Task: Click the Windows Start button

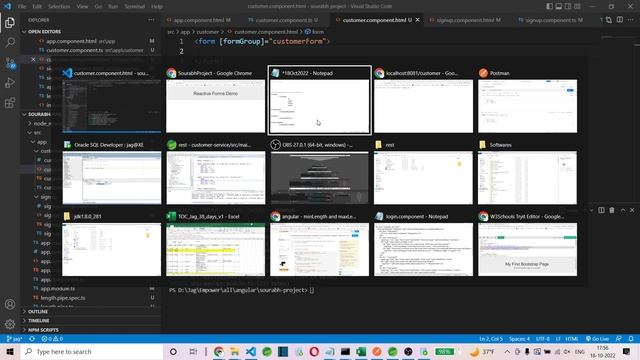Action: click(10, 351)
